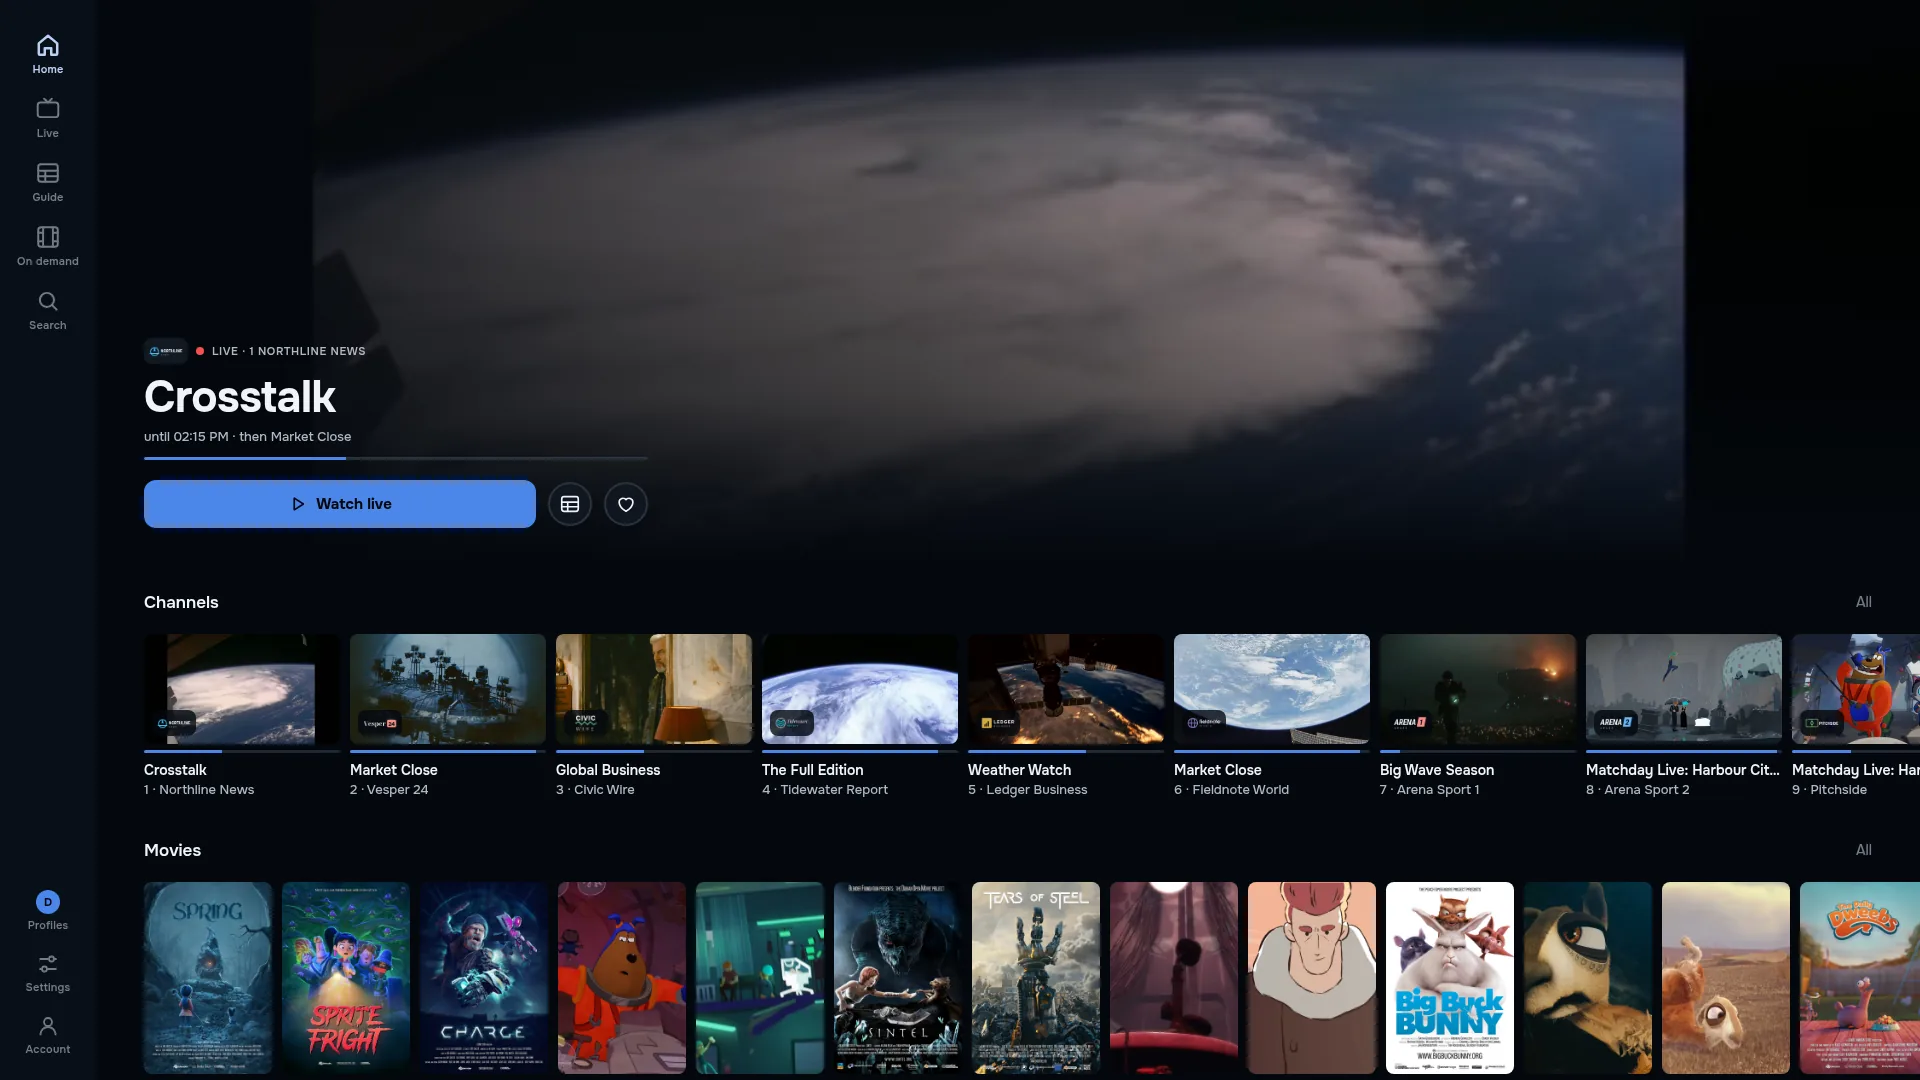This screenshot has height=1080, width=1920.
Task: Open the Home section in sidebar
Action: click(47, 54)
